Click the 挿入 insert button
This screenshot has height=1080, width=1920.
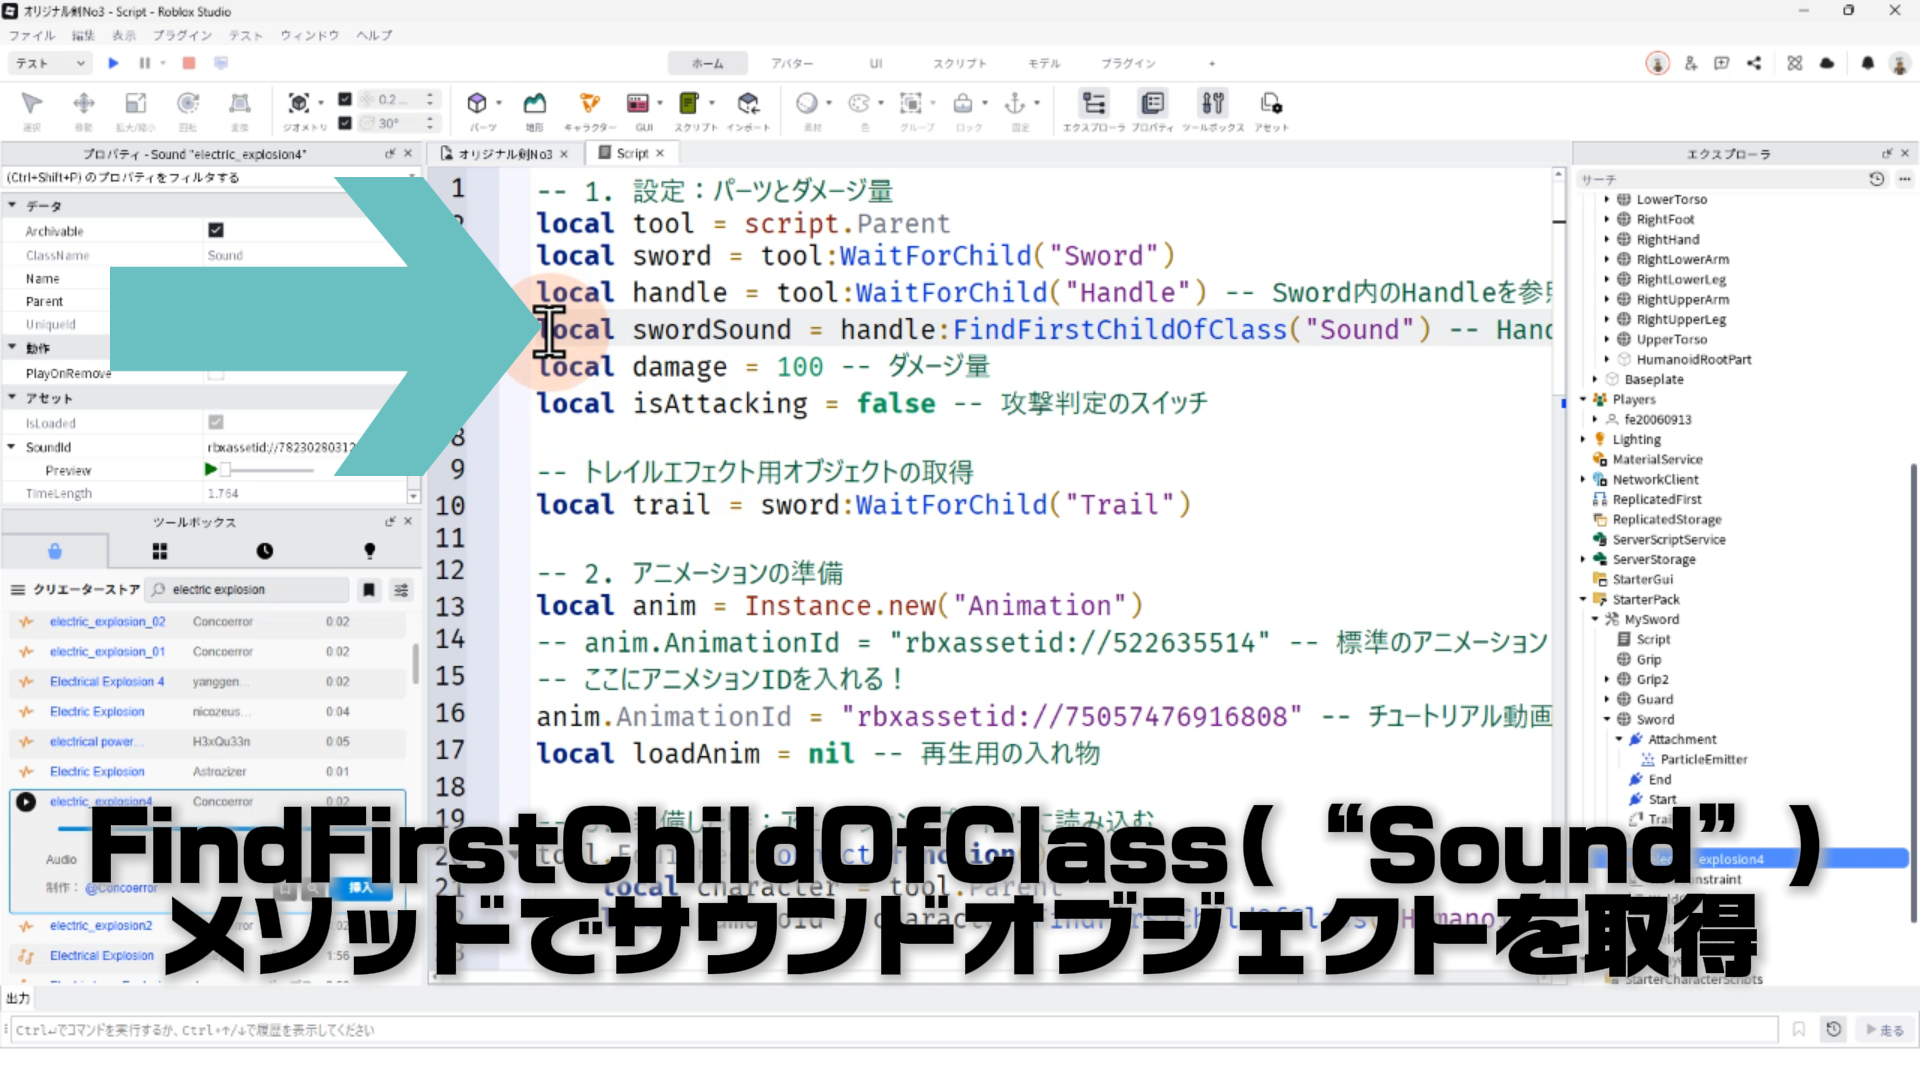click(360, 887)
